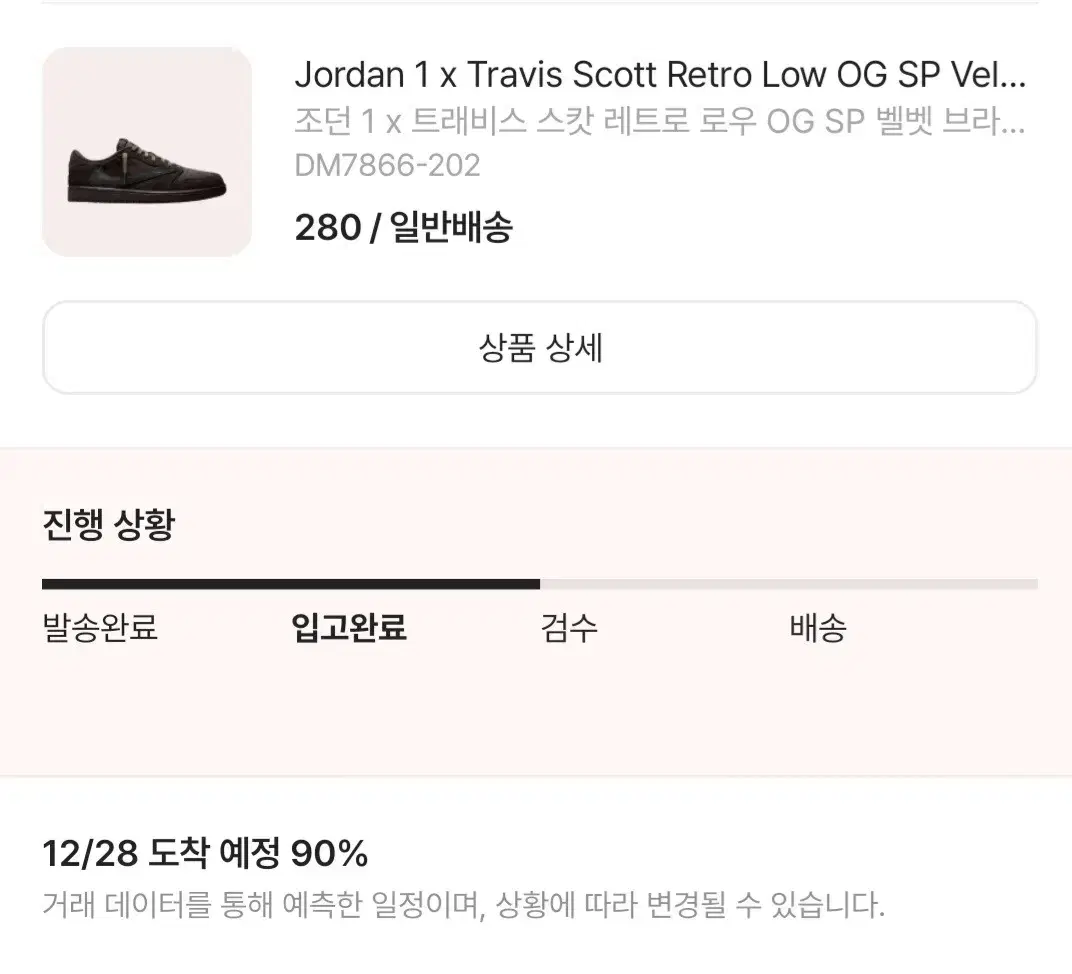Select the 검수 inspection step
Screen dimensions: 1072x974
569,627
